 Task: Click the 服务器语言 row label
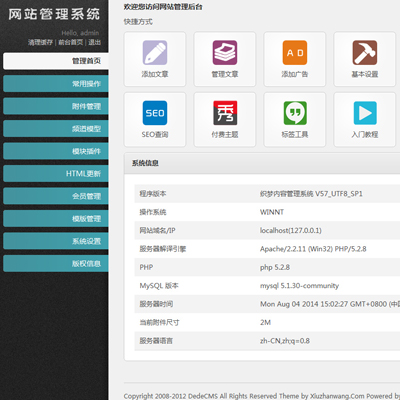point(156,341)
